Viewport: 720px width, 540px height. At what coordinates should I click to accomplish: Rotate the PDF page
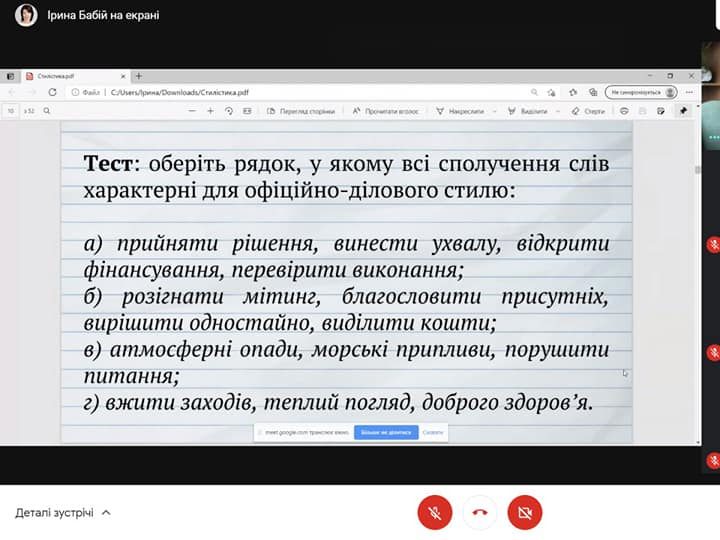(229, 111)
